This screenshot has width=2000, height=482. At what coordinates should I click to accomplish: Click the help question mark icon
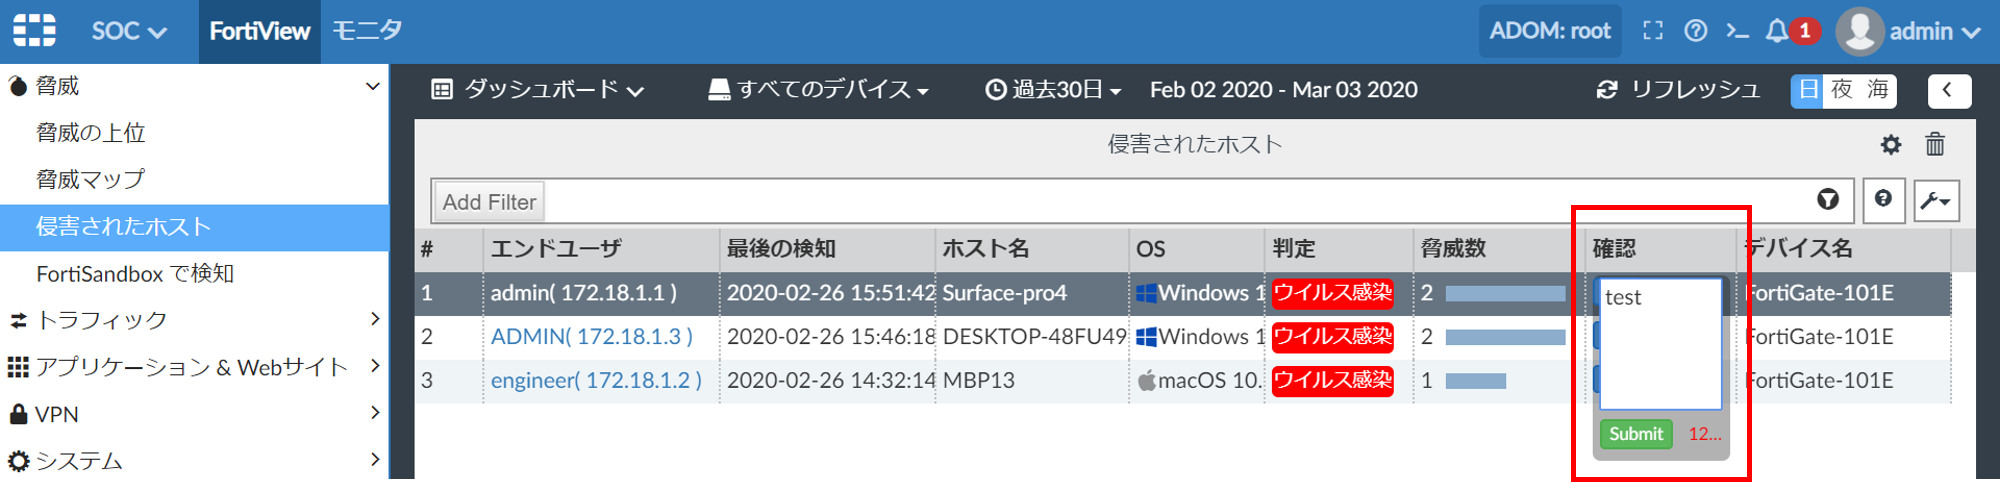click(1695, 31)
